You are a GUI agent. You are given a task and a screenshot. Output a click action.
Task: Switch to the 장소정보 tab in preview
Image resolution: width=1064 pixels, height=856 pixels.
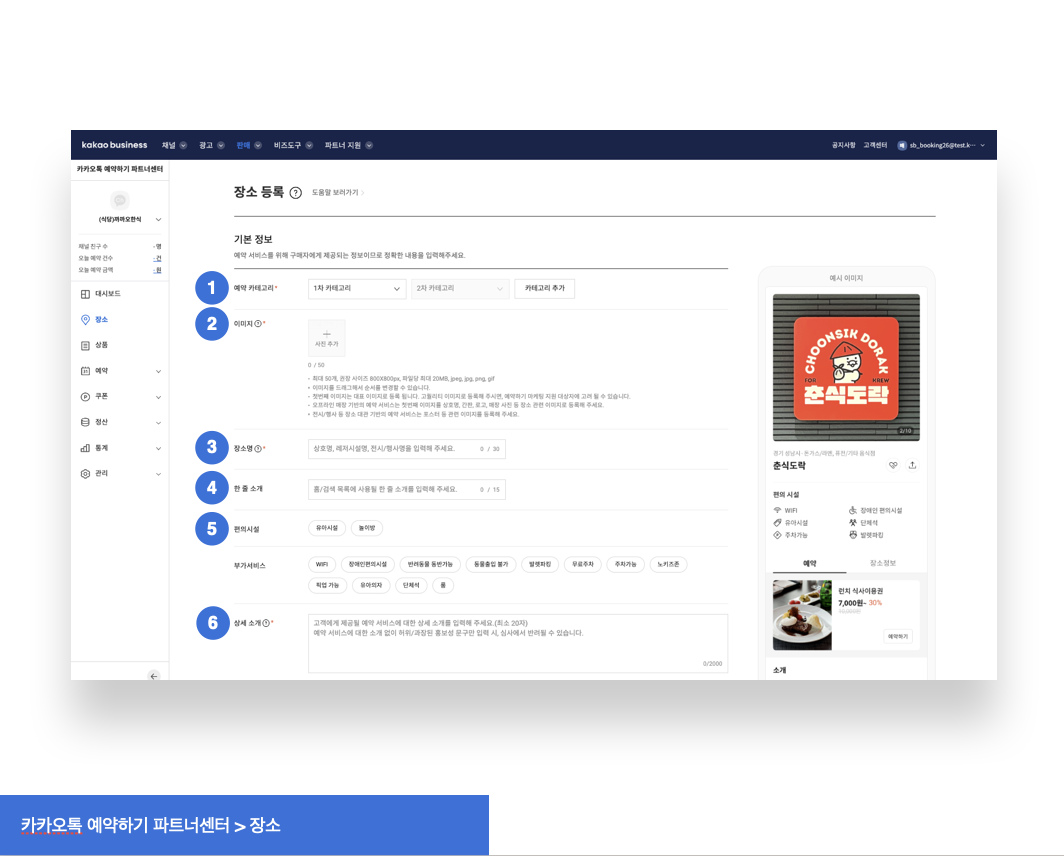(x=882, y=563)
